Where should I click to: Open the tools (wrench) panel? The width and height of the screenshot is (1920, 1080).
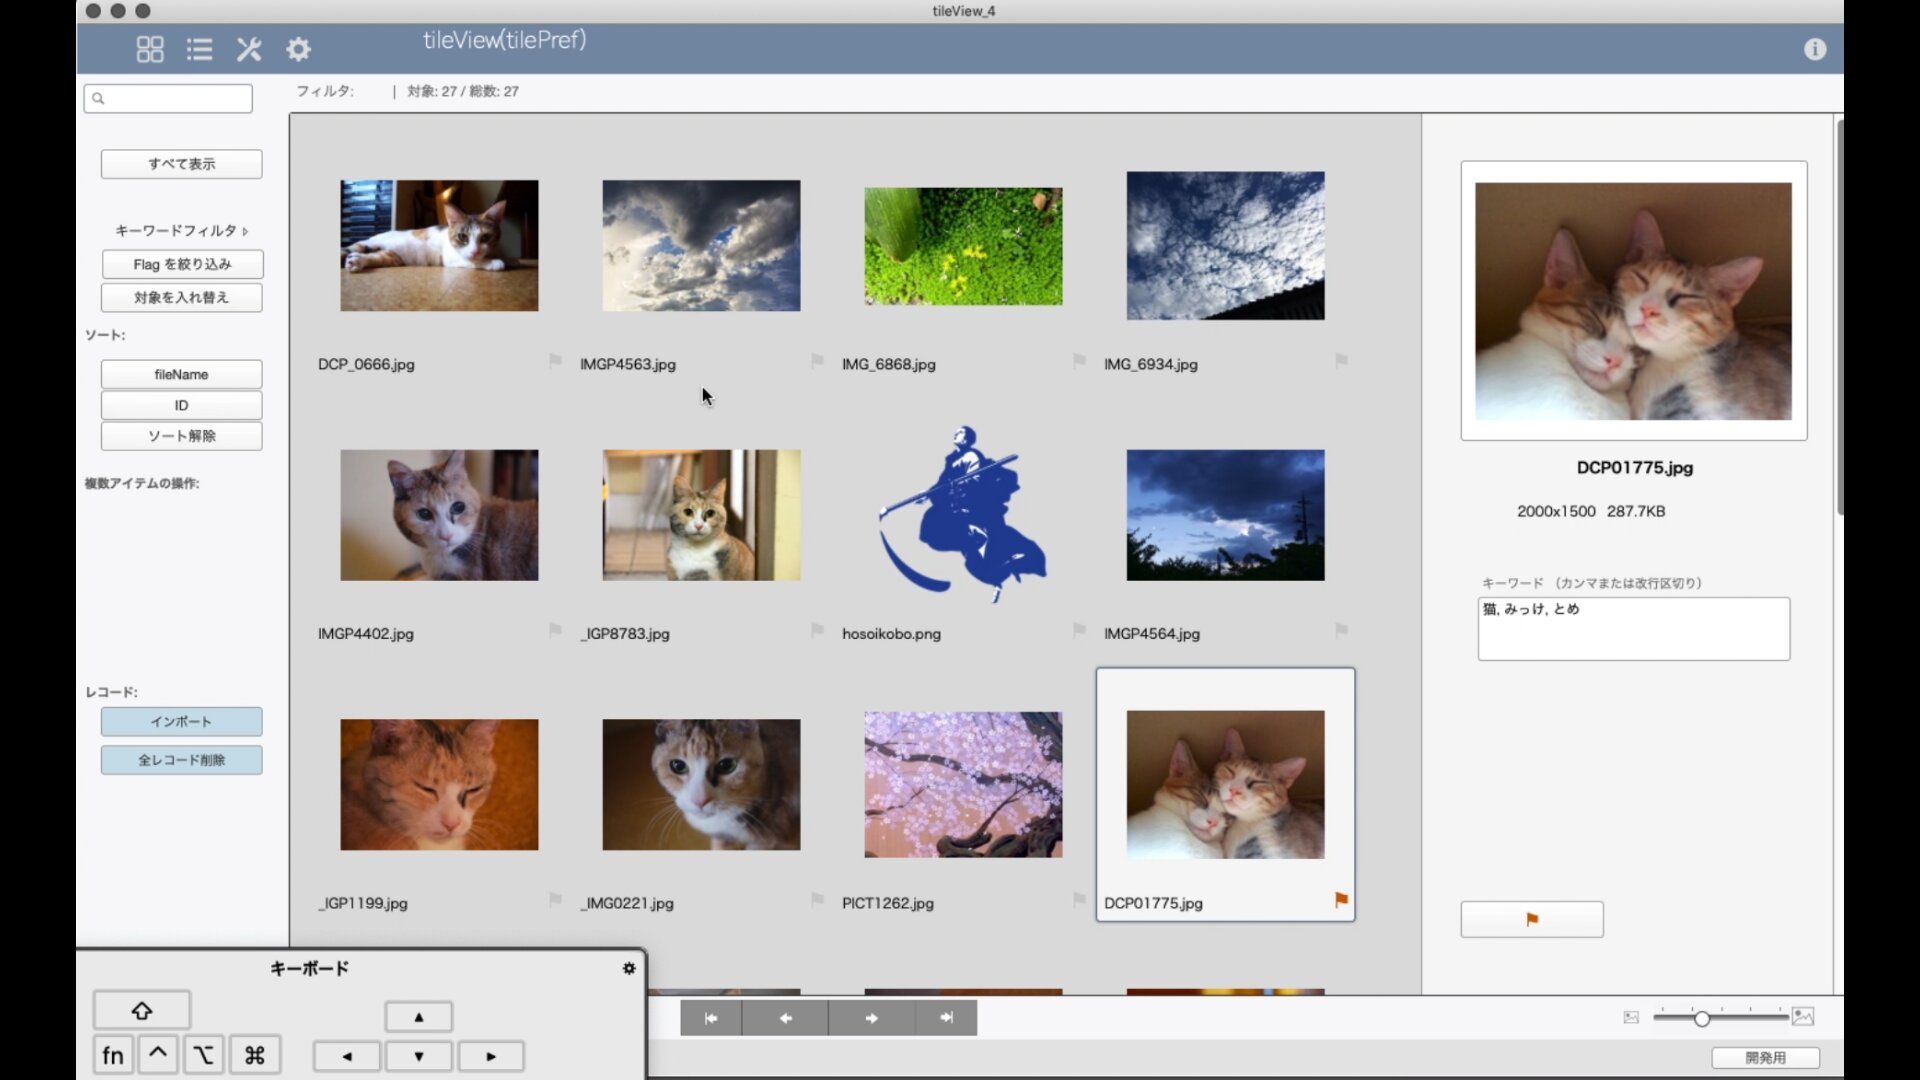[x=249, y=49]
